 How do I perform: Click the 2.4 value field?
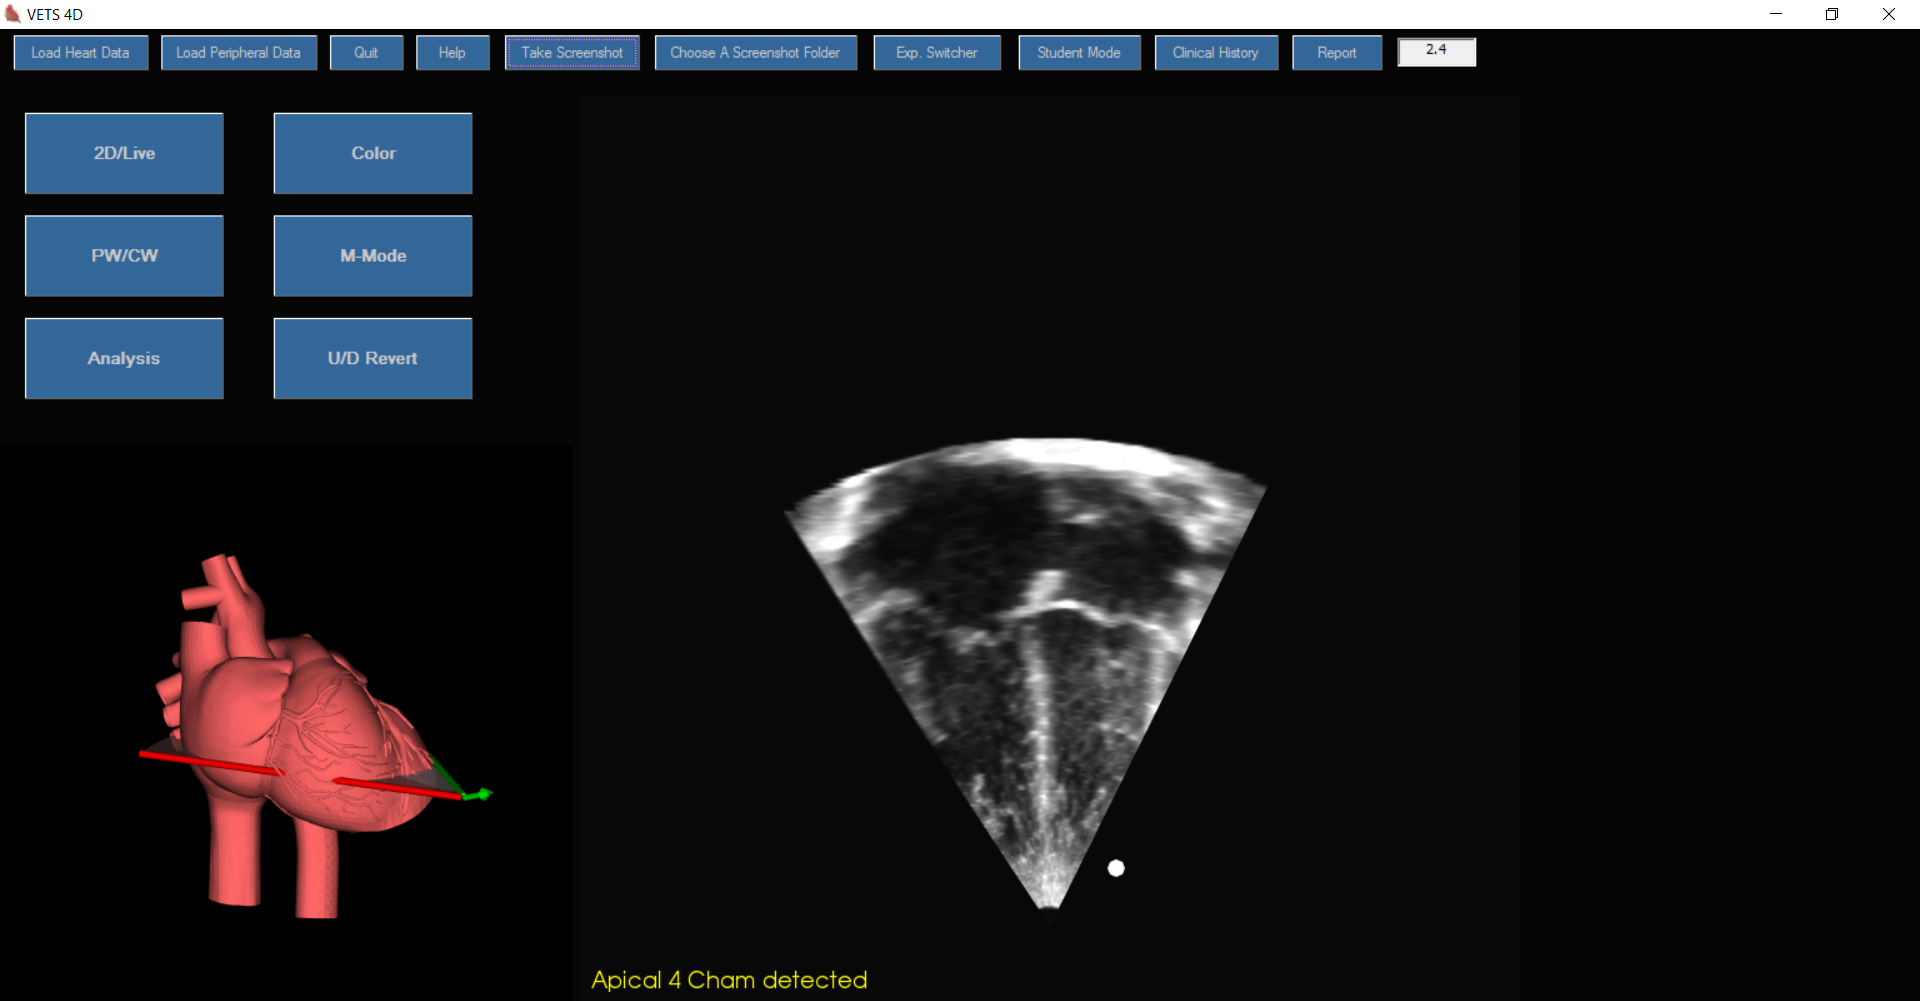click(x=1436, y=52)
